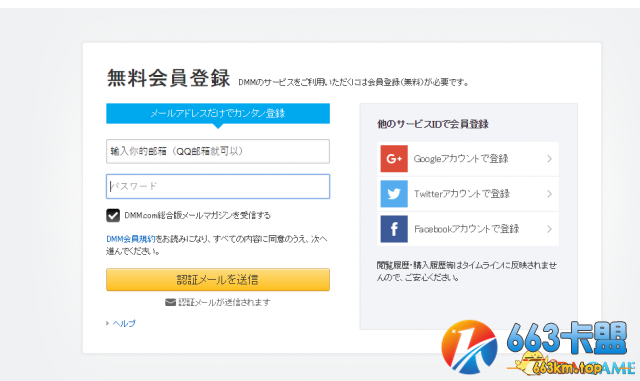Viewport: 640px width, 381px height.
Task: Open the DMM会員規約 link
Action: [x=131, y=239]
